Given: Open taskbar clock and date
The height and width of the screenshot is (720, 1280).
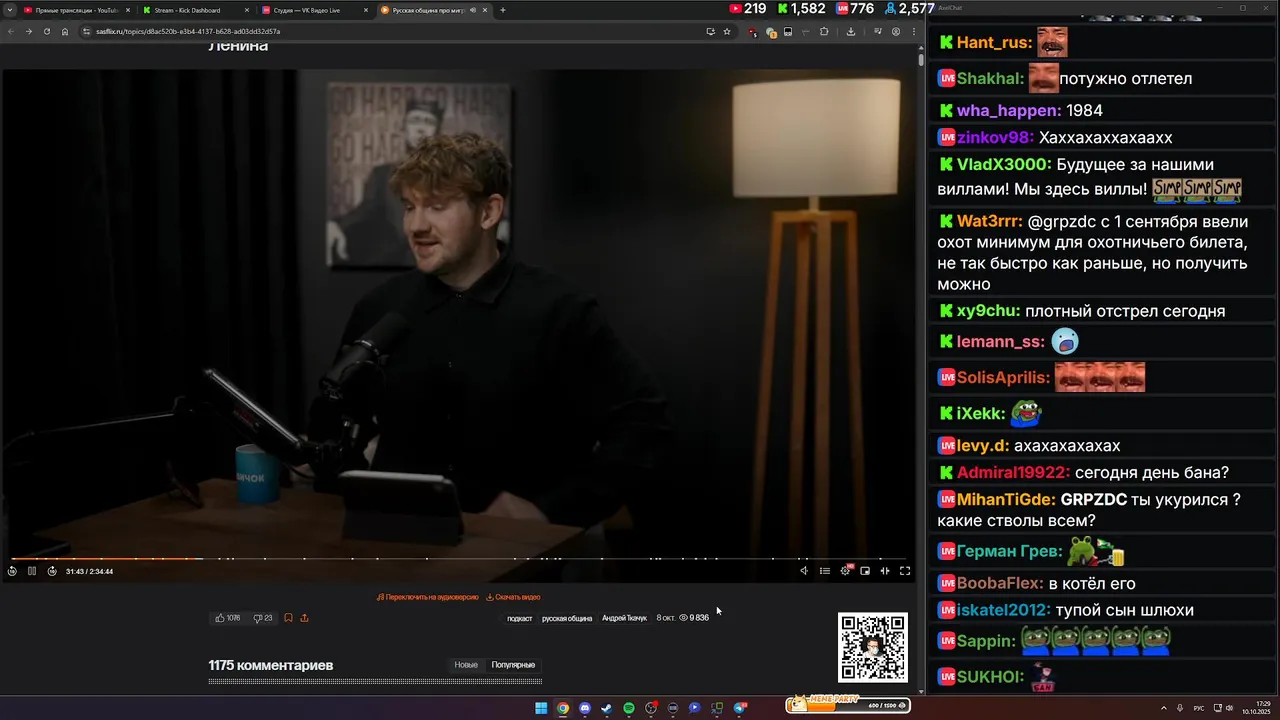Looking at the screenshot, I should pyautogui.click(x=1256, y=708).
